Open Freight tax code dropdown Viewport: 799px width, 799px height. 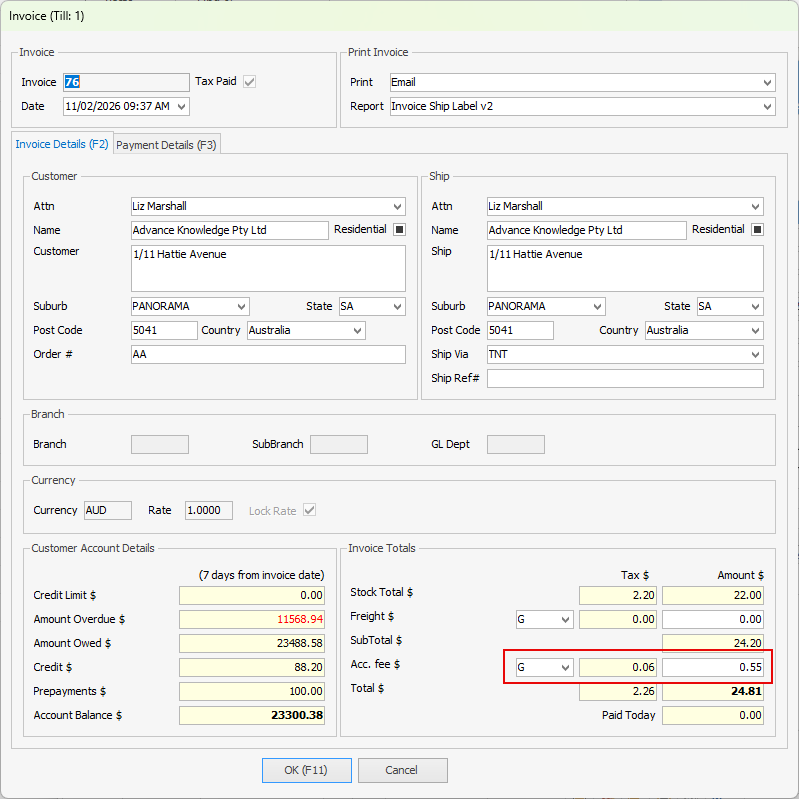point(565,620)
